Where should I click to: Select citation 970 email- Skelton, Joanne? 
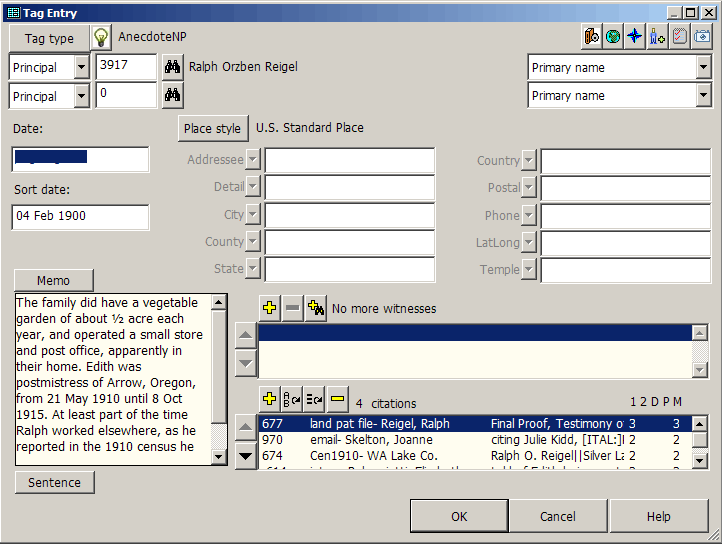click(x=475, y=439)
